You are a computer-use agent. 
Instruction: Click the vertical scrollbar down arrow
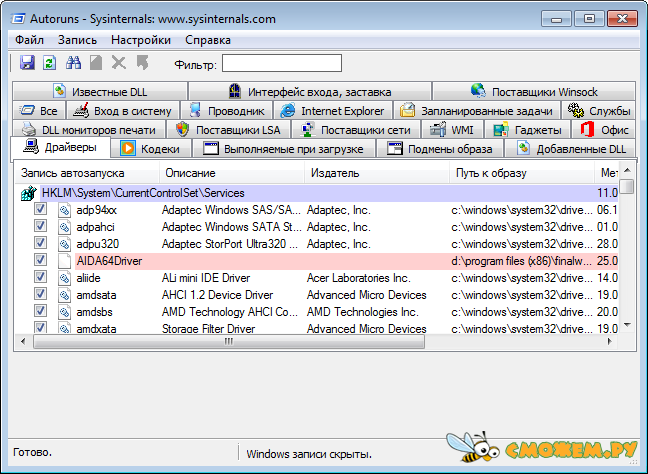(627, 325)
